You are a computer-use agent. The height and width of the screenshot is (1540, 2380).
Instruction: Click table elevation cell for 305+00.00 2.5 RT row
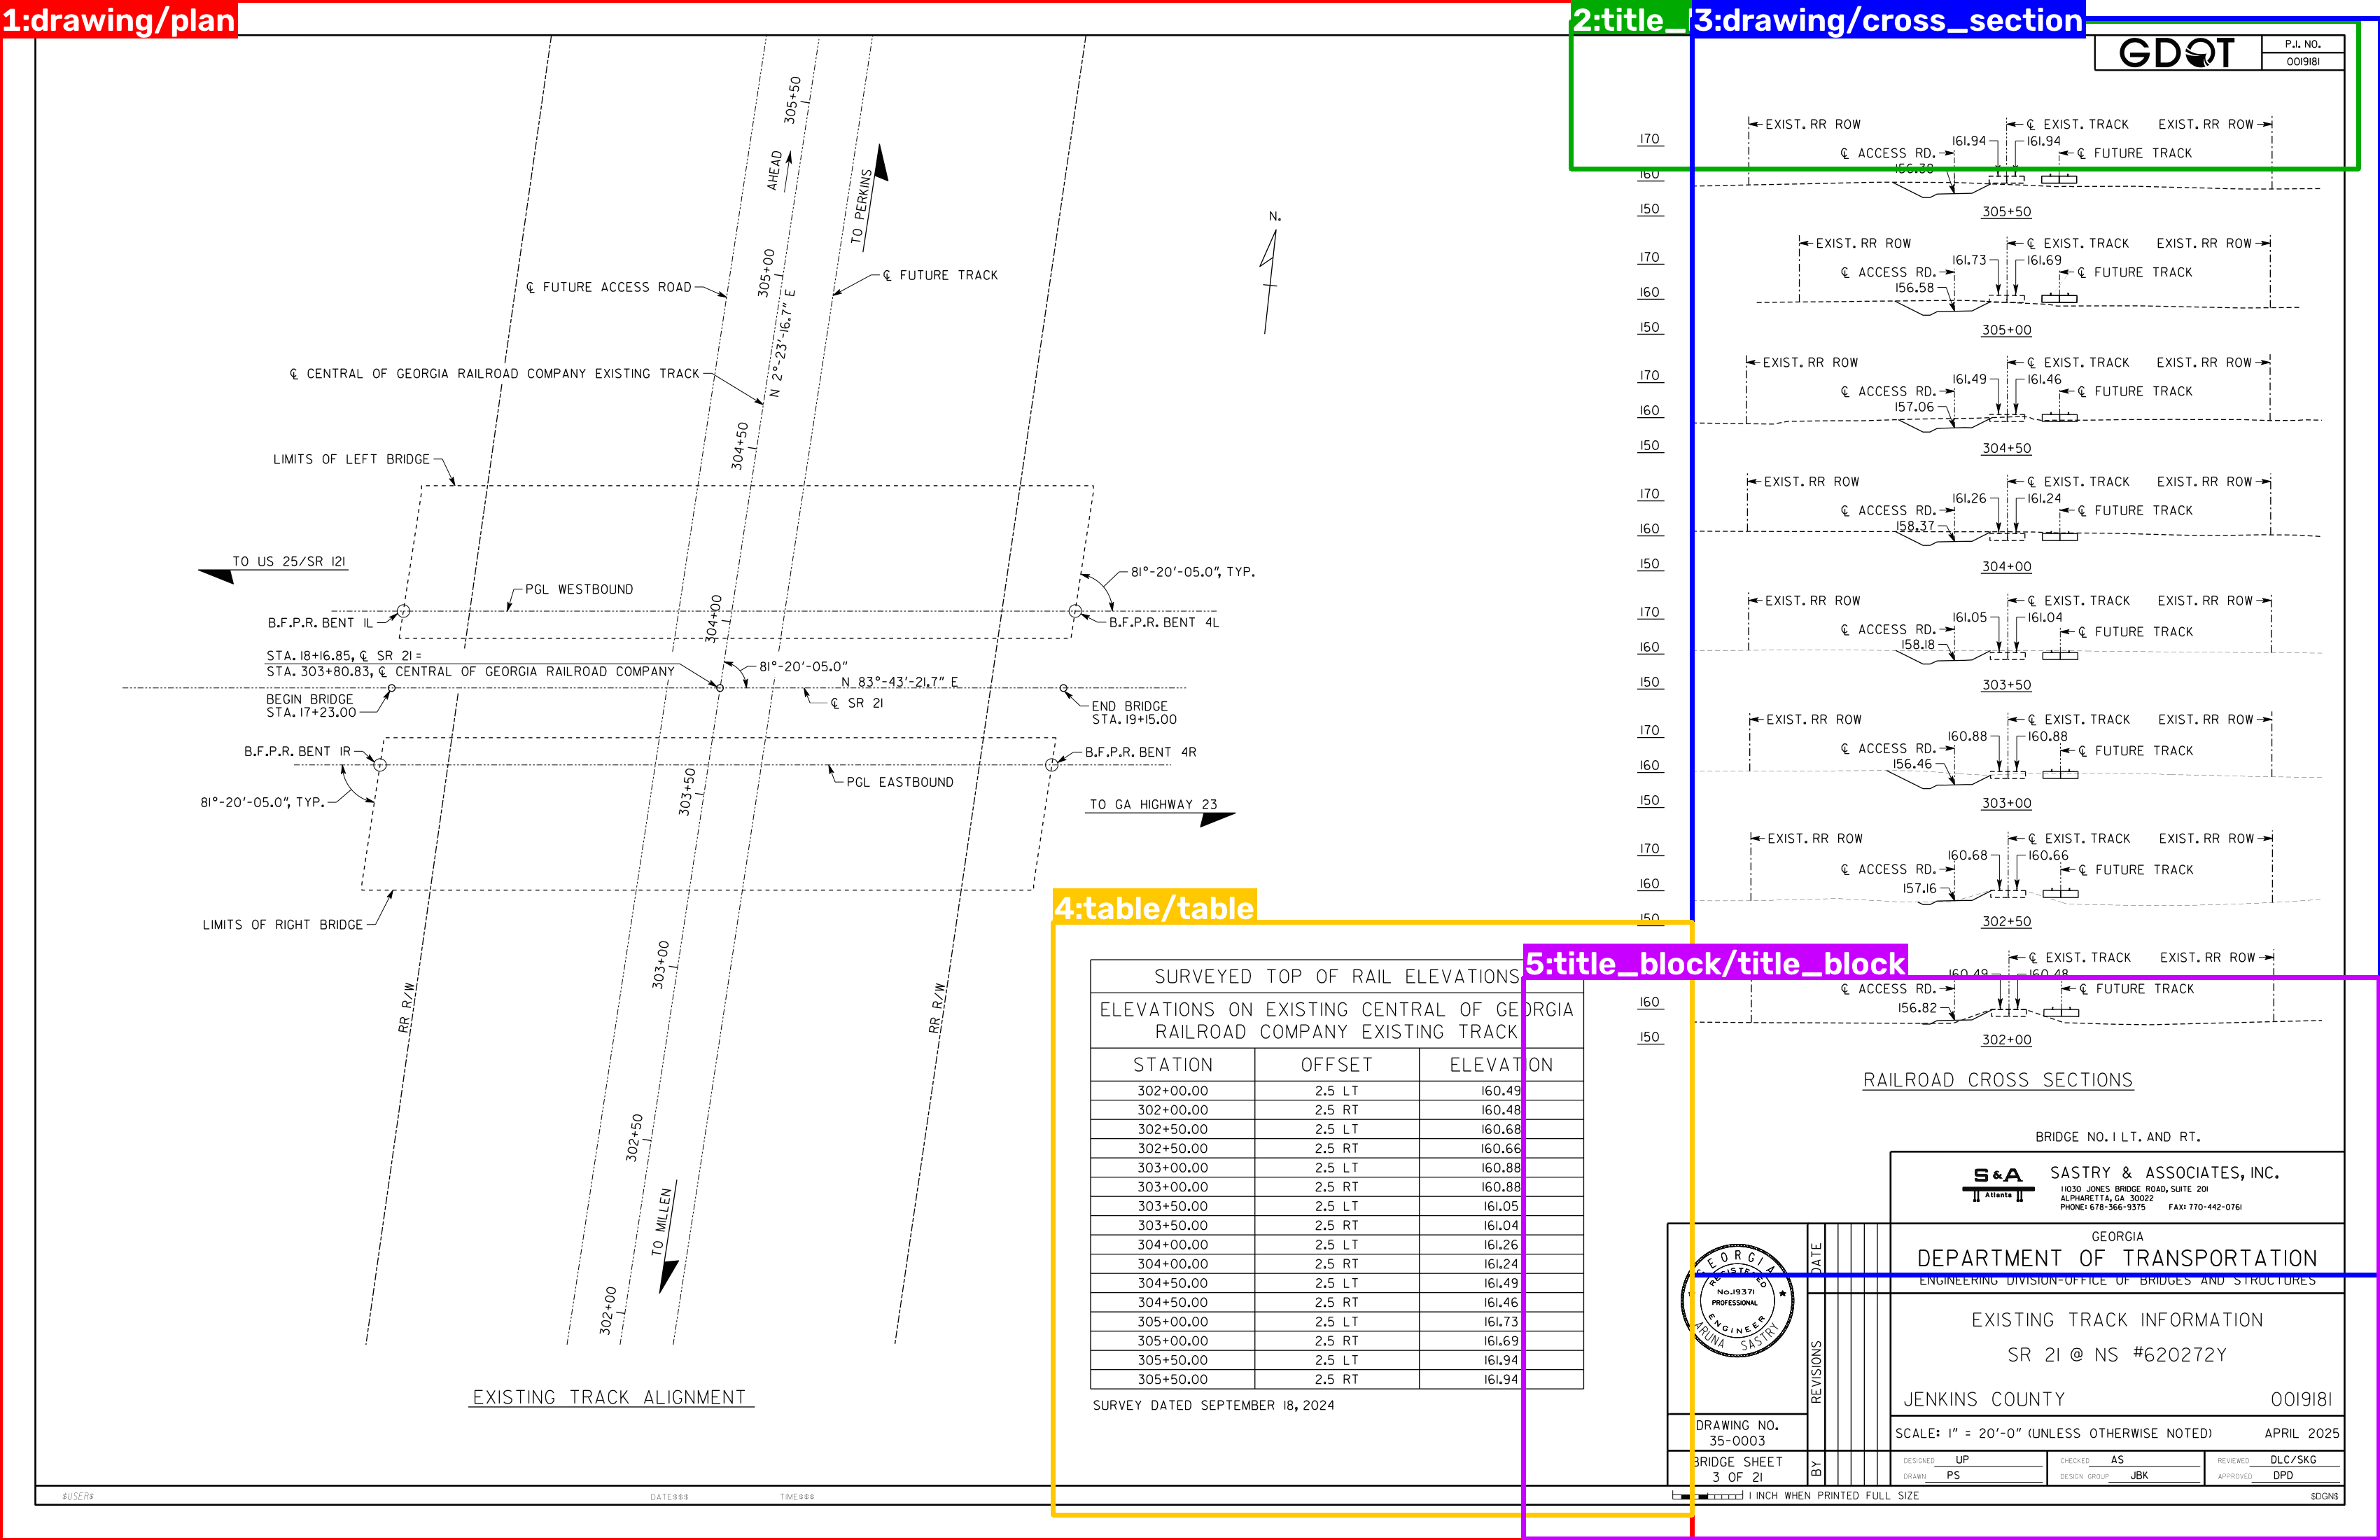coord(1501,1341)
